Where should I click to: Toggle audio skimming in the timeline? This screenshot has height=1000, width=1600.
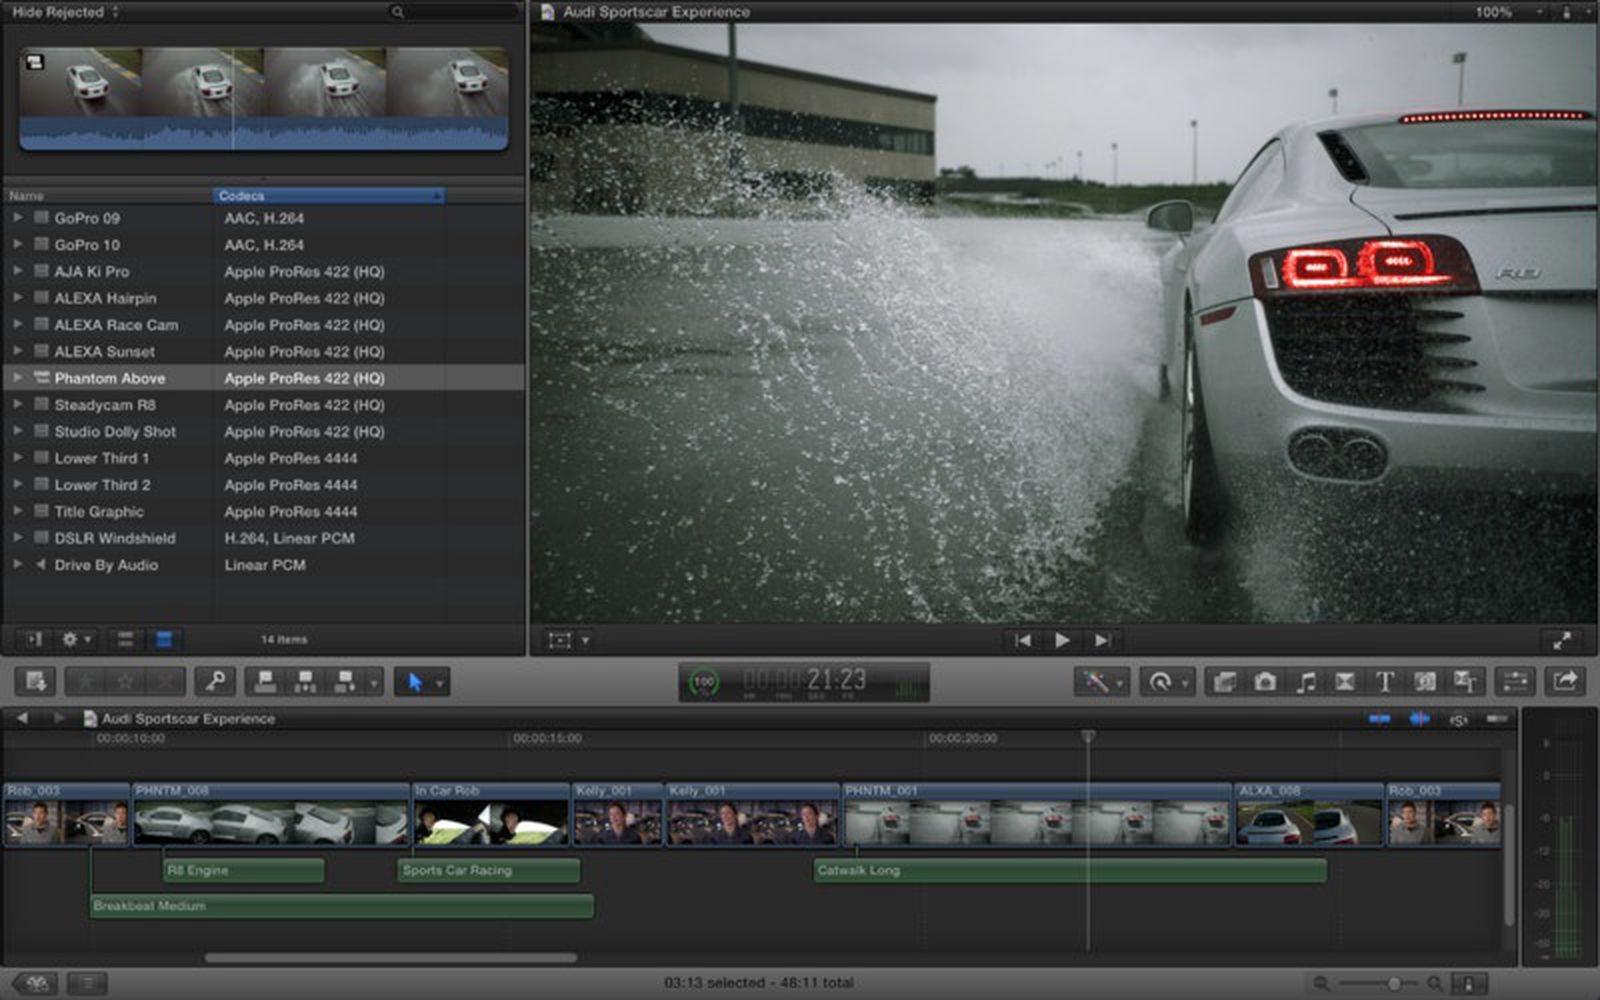point(1419,718)
